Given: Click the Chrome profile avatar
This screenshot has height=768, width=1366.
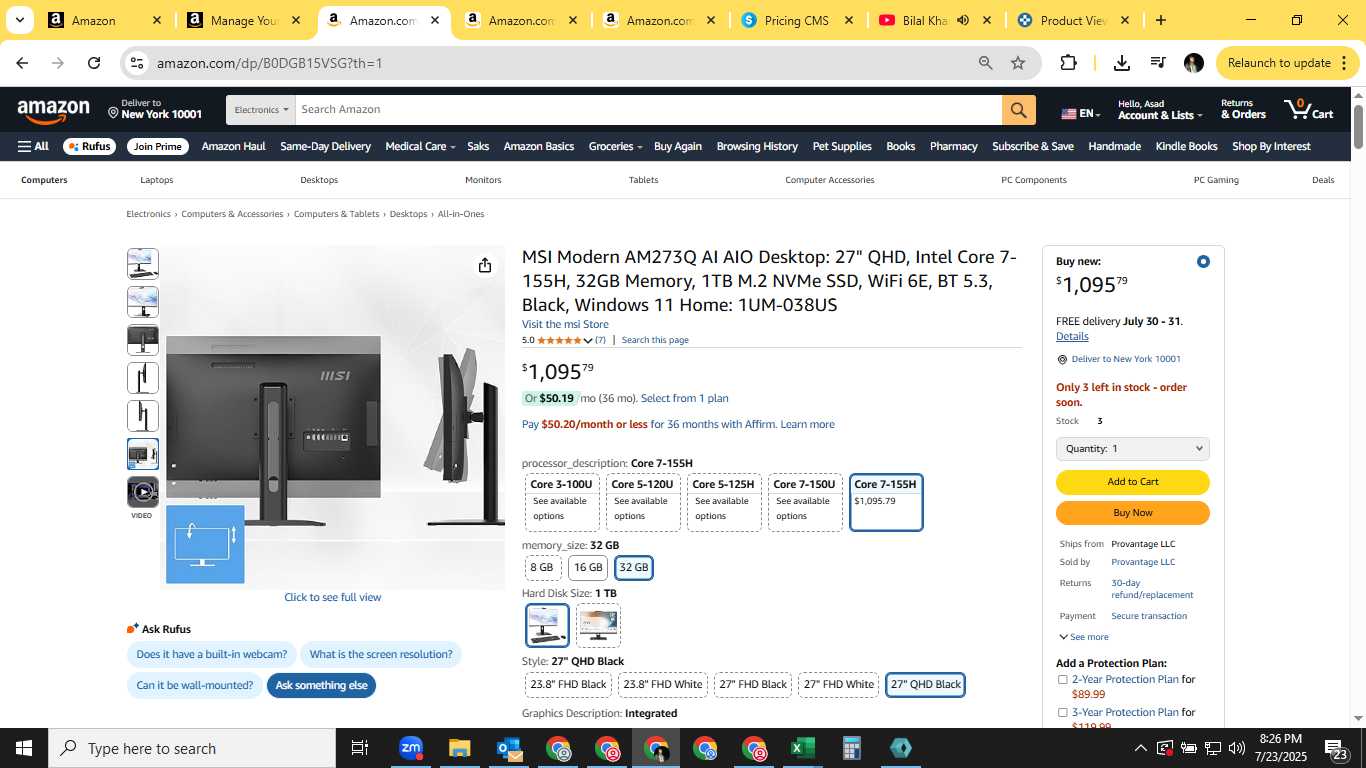Looking at the screenshot, I should [1193, 63].
